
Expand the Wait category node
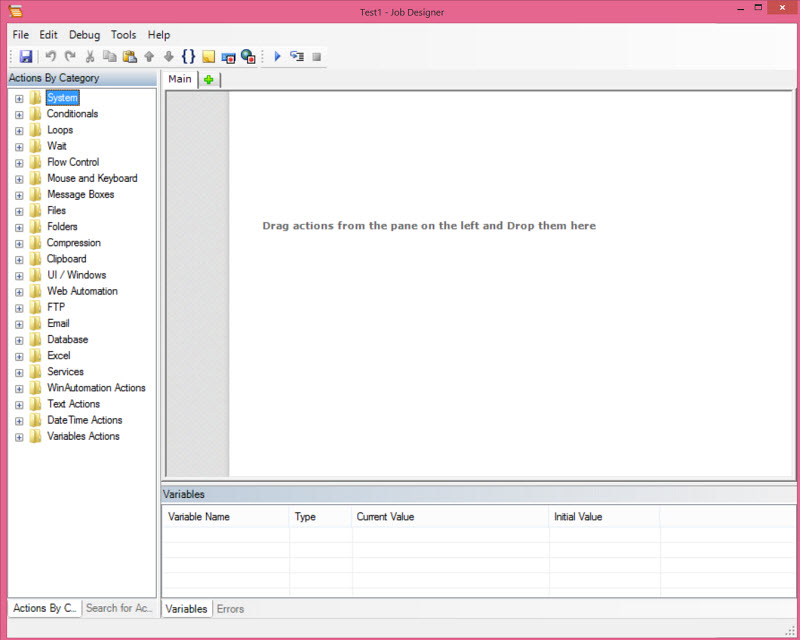pyautogui.click(x=19, y=147)
